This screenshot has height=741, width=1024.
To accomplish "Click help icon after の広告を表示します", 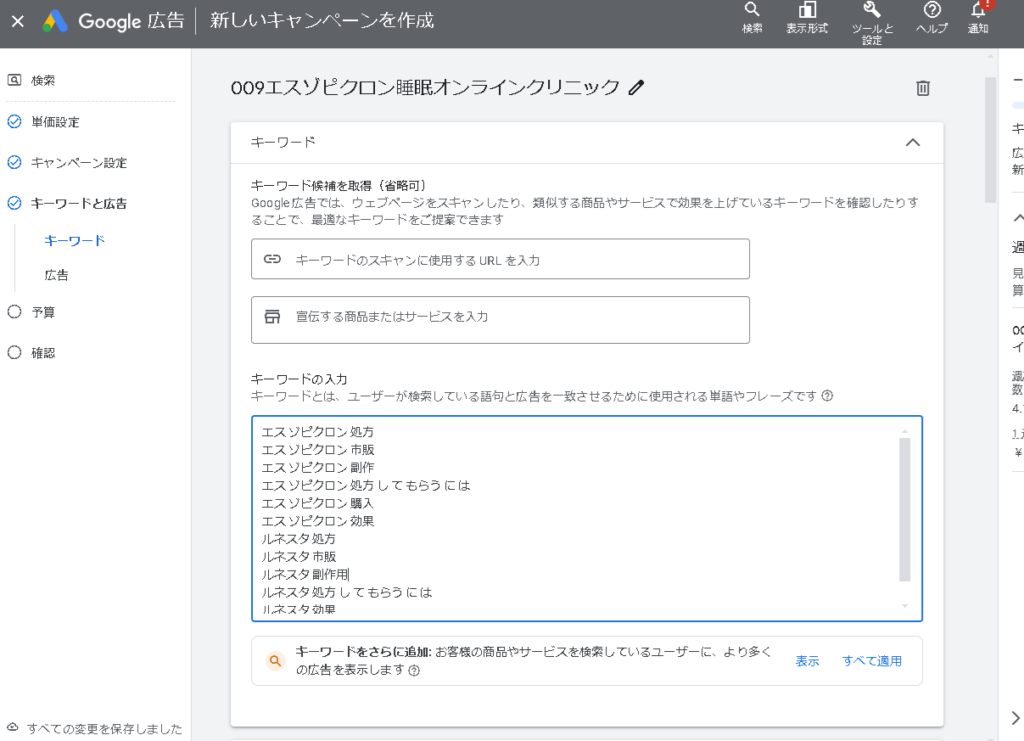I will pos(414,670).
